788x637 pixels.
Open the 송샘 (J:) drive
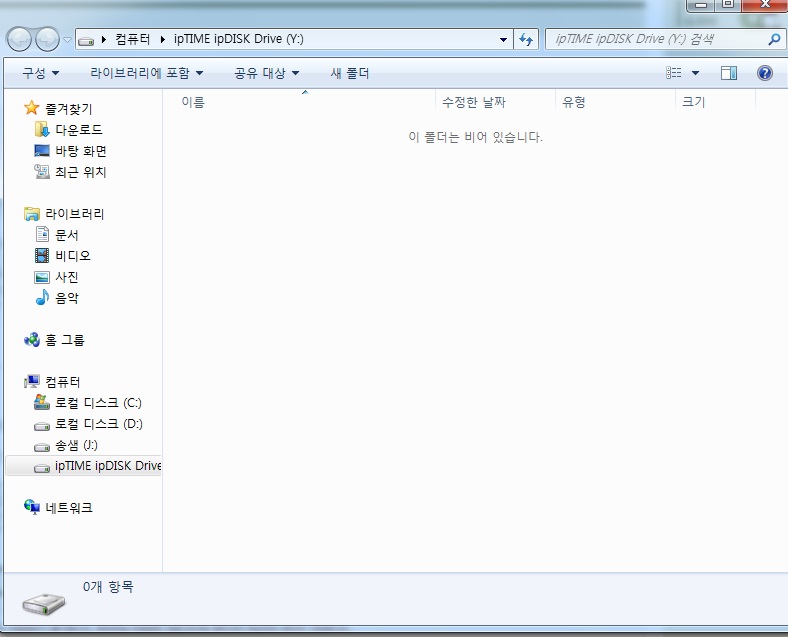click(76, 445)
